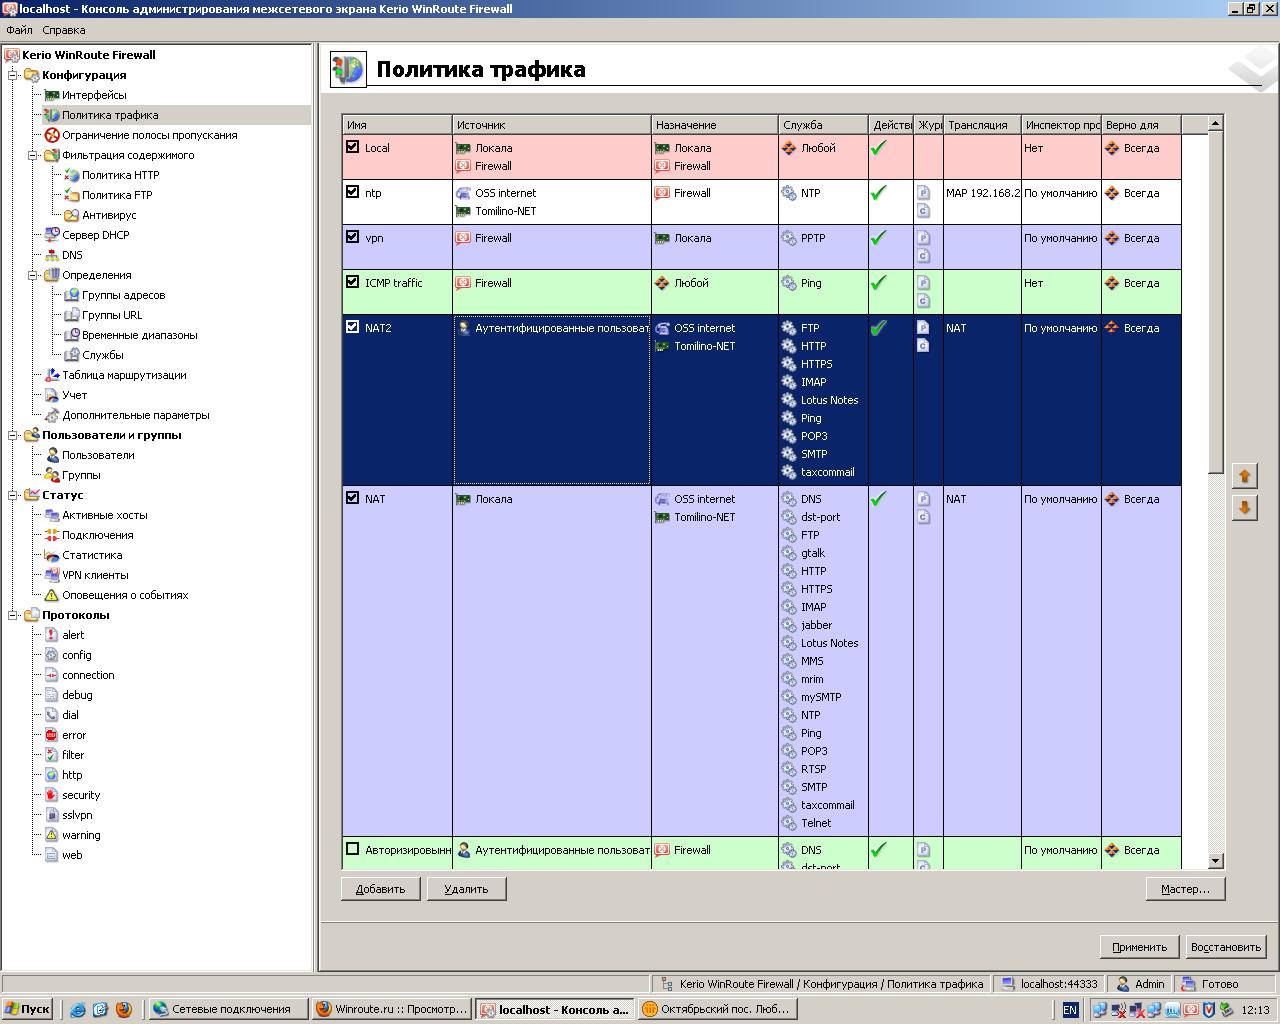The width and height of the screenshot is (1280, 1024).
Task: Click the EN language indicator in tray
Action: coord(1070,1010)
